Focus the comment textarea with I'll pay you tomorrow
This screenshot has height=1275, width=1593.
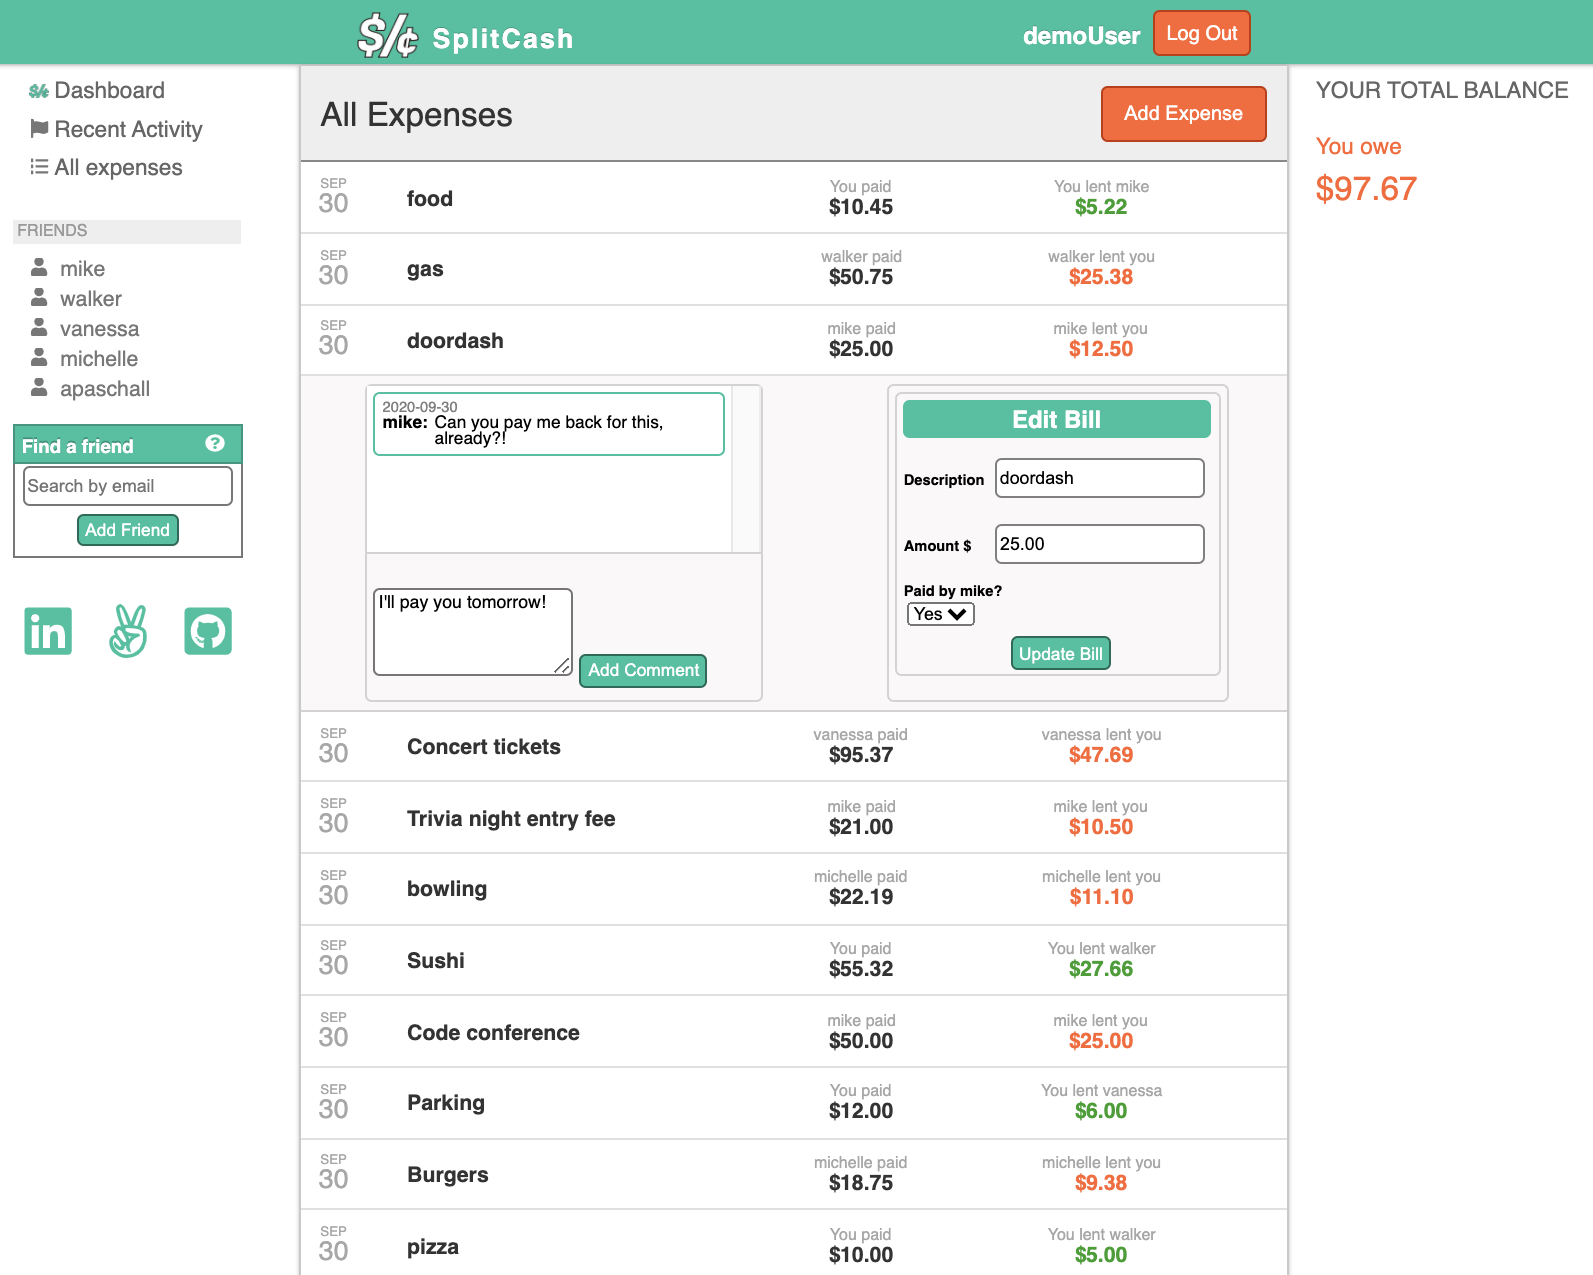pyautogui.click(x=473, y=632)
